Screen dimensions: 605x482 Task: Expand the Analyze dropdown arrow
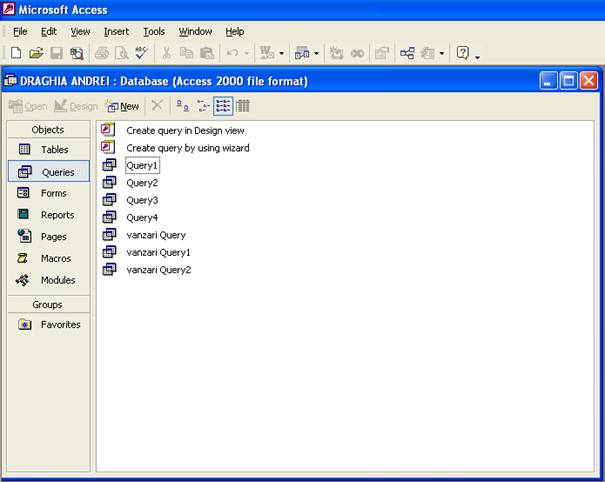click(x=317, y=53)
